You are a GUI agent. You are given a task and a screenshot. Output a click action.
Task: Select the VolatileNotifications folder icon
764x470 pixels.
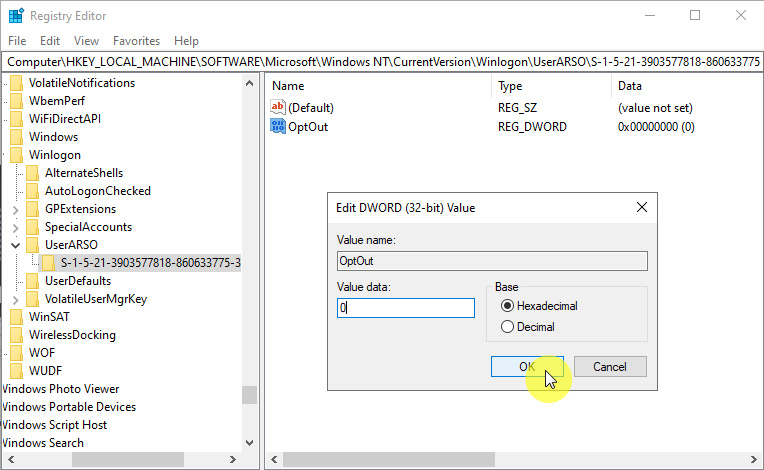pyautogui.click(x=17, y=83)
